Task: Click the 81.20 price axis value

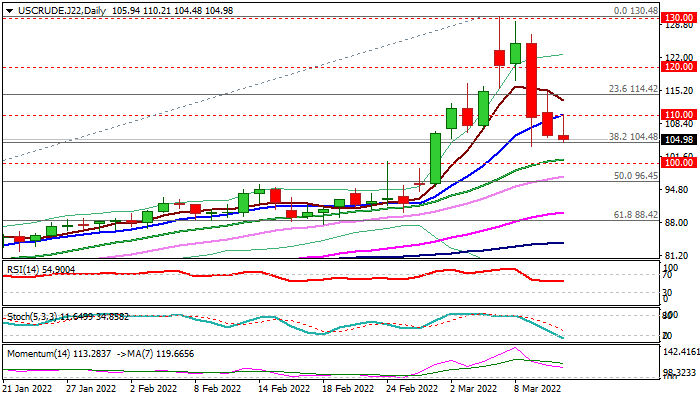Action: 679,256
